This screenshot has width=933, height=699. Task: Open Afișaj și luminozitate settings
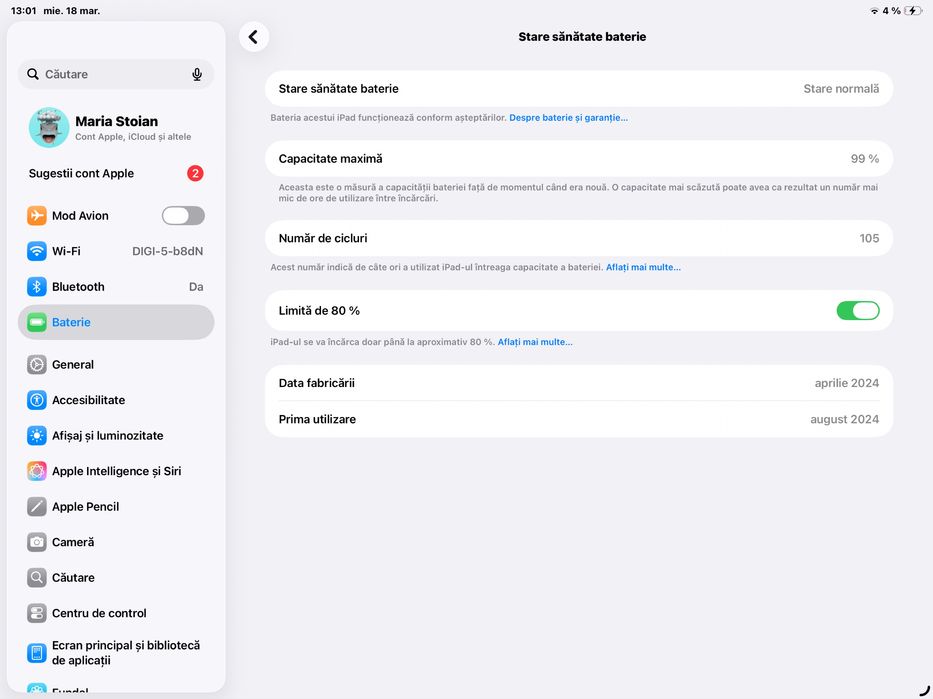click(x=116, y=435)
